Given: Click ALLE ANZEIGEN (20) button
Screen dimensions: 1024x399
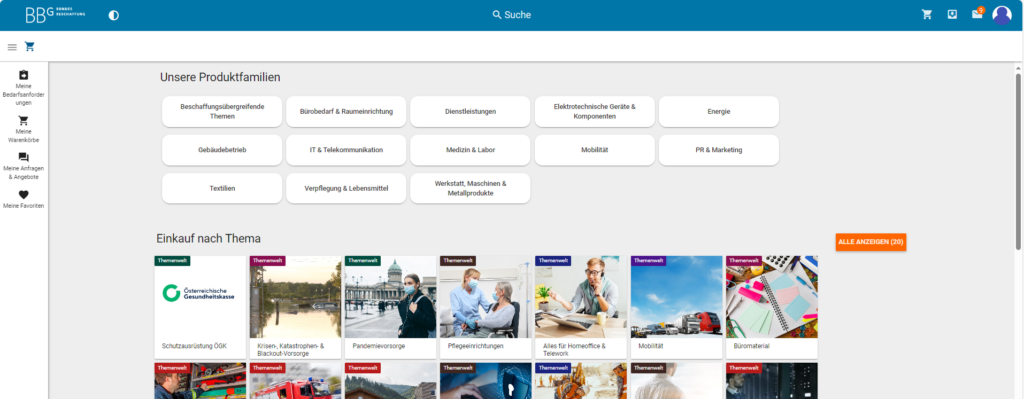Looking at the screenshot, I should coord(871,242).
